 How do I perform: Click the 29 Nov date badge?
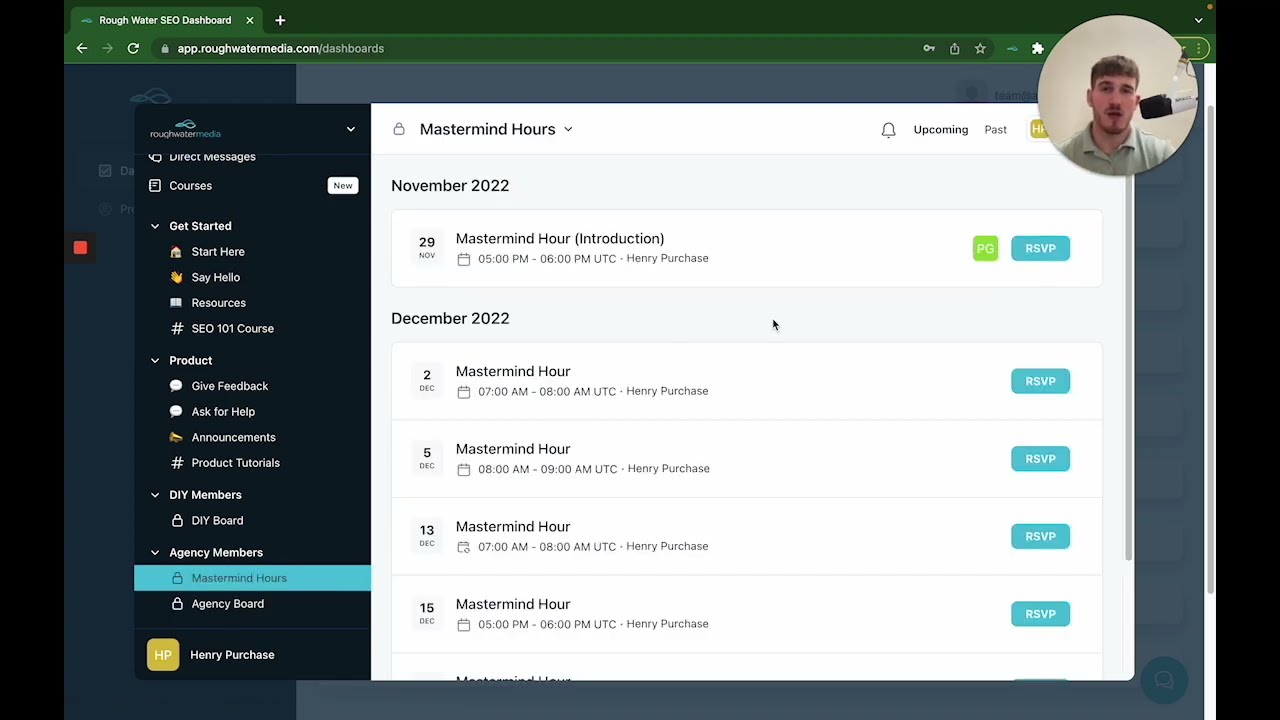[x=427, y=247]
